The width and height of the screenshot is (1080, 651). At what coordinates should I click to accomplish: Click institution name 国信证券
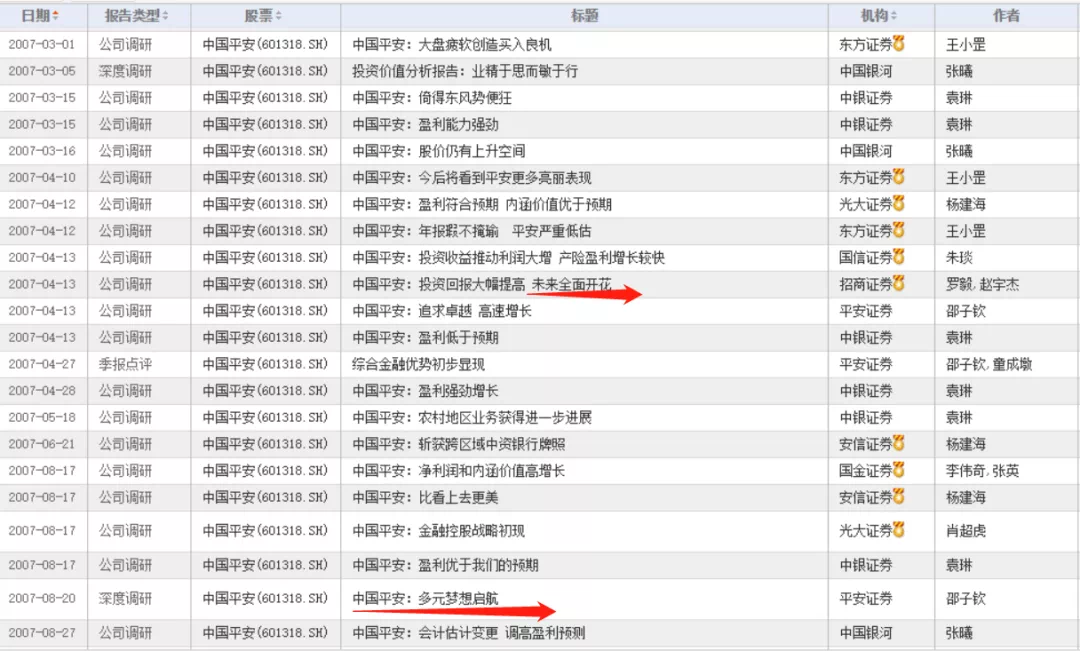pyautogui.click(x=866, y=258)
